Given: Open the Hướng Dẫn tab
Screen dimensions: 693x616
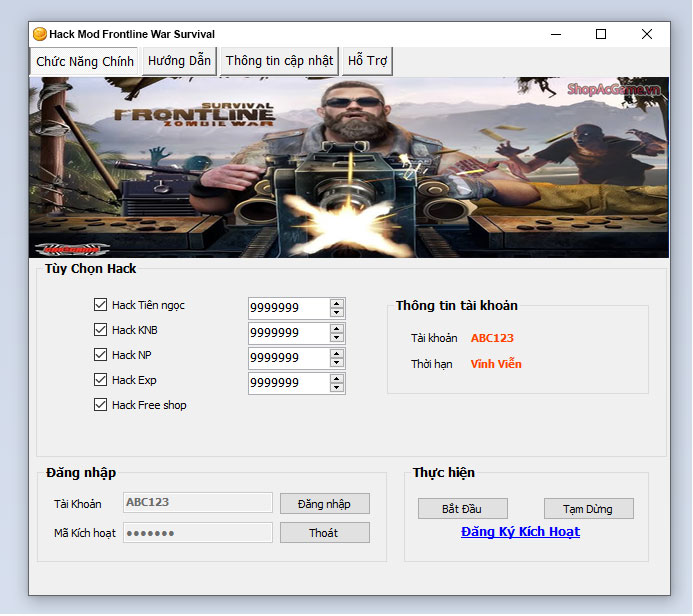Looking at the screenshot, I should coord(179,61).
